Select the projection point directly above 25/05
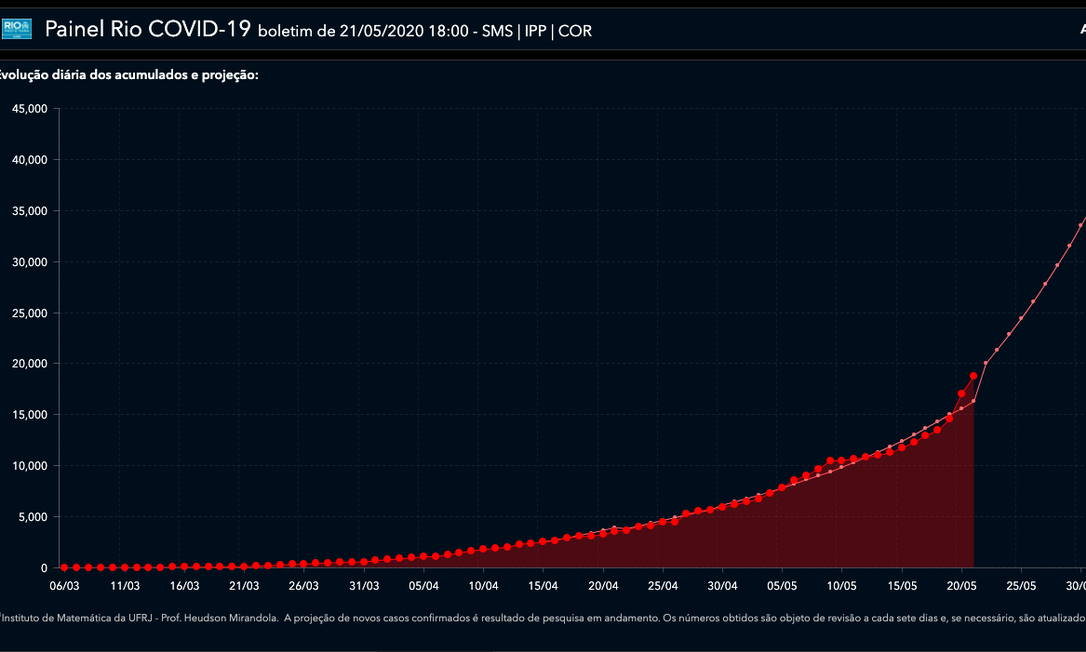The width and height of the screenshot is (1086, 652). coord(1021,319)
